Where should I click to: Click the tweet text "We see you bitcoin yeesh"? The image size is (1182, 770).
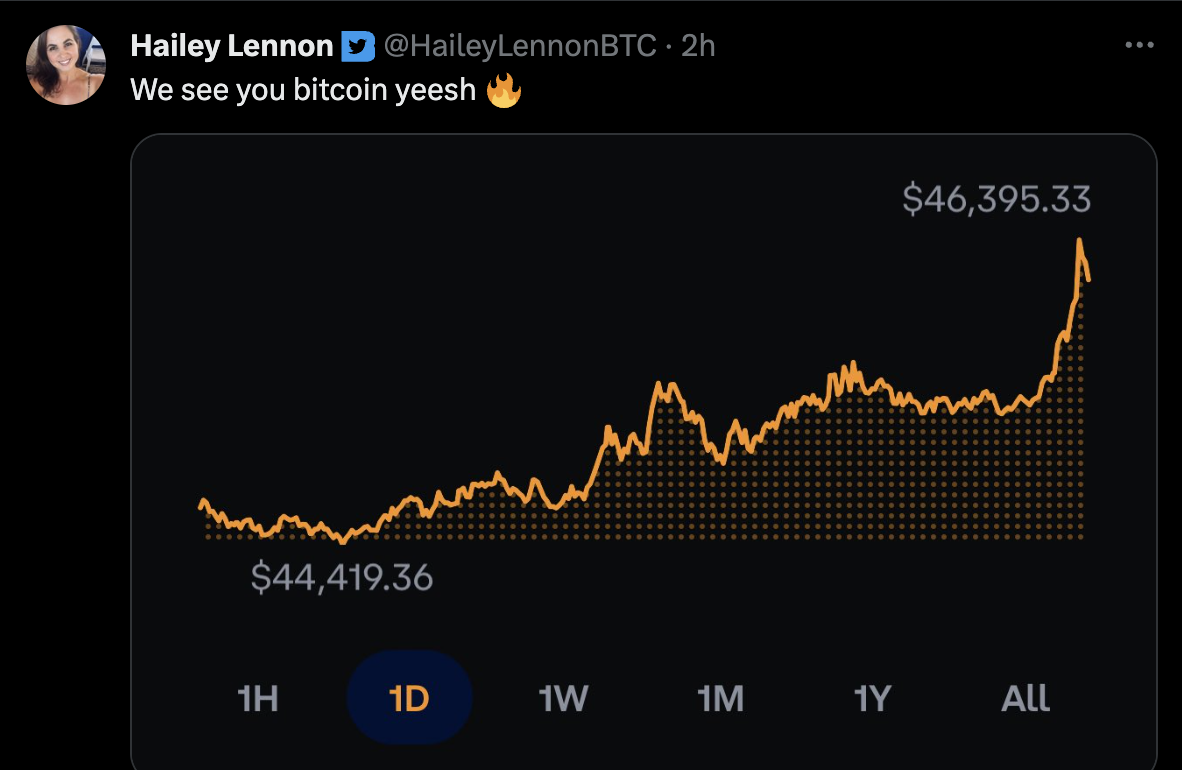click(303, 91)
